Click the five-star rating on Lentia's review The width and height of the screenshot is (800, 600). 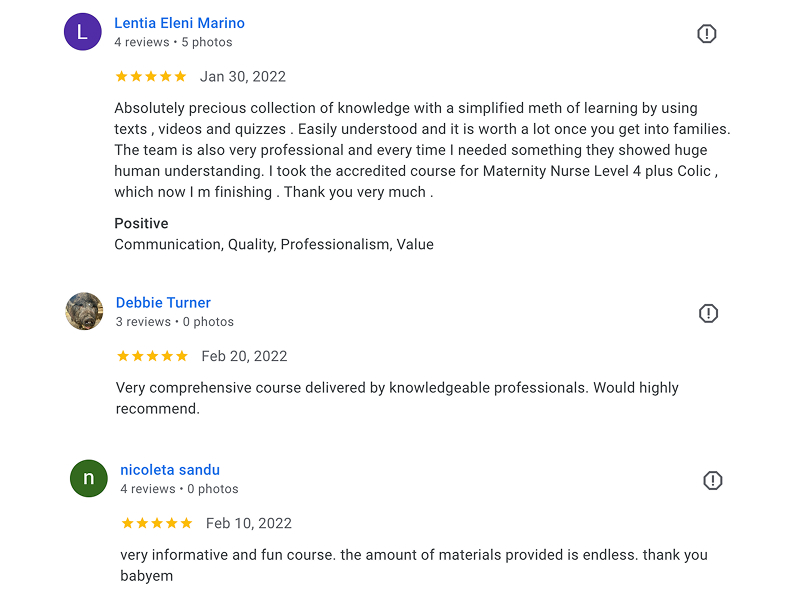click(151, 77)
